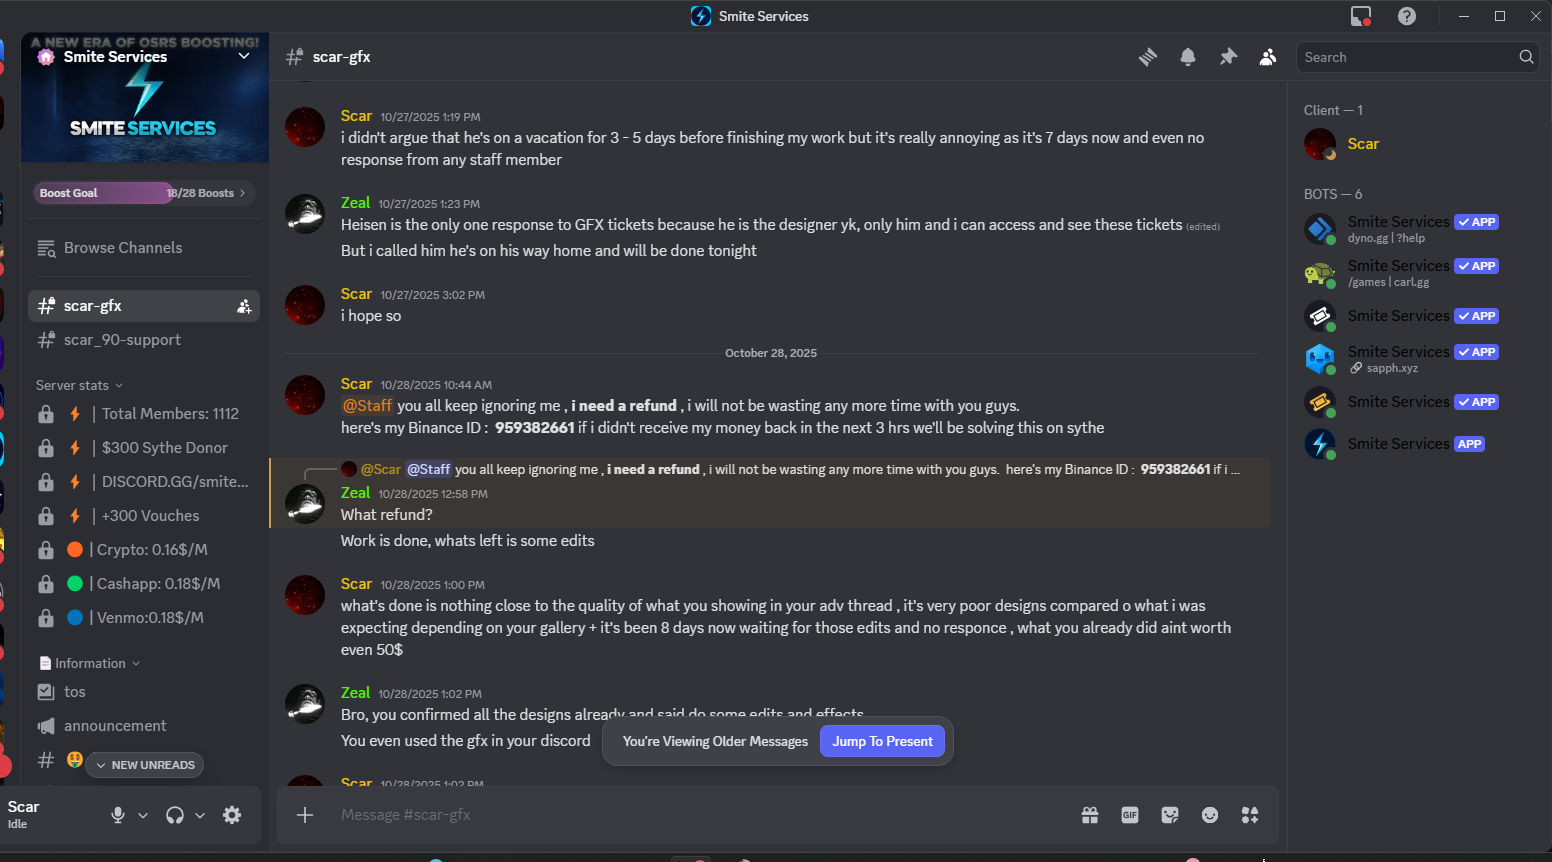Viewport: 1552px width, 862px height.
Task: Open notification settings bell icon
Action: coord(1188,57)
